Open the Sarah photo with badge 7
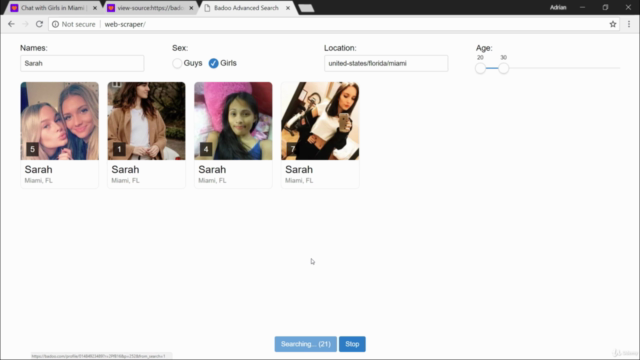Image resolution: width=640 pixels, height=360 pixels. click(320, 121)
